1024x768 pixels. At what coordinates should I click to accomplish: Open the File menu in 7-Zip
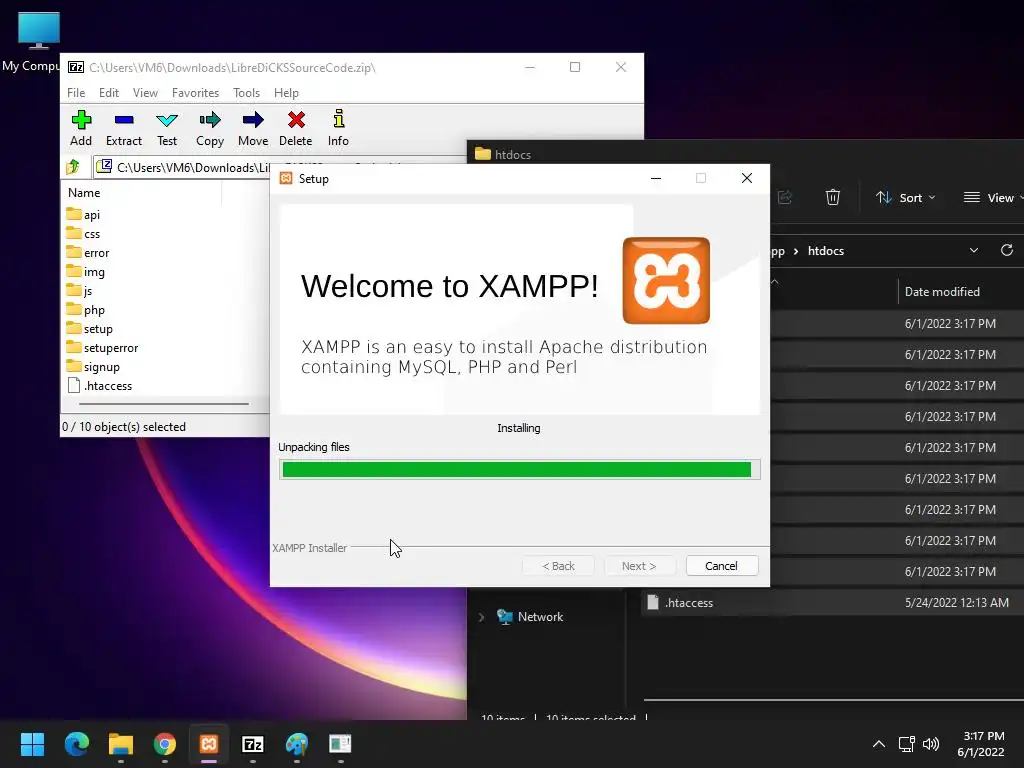point(76,93)
